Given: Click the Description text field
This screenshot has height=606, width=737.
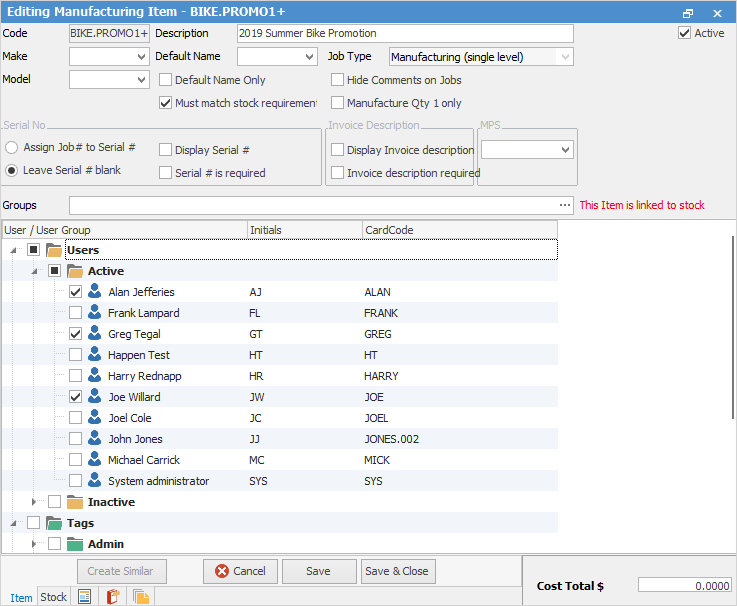Looking at the screenshot, I should coord(405,33).
